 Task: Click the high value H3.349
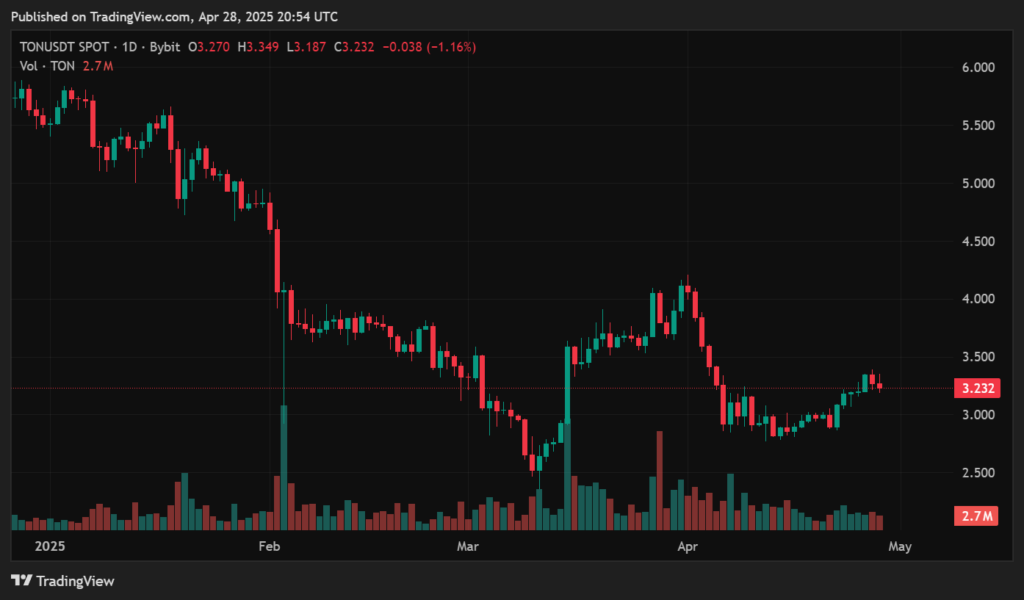click(x=258, y=47)
